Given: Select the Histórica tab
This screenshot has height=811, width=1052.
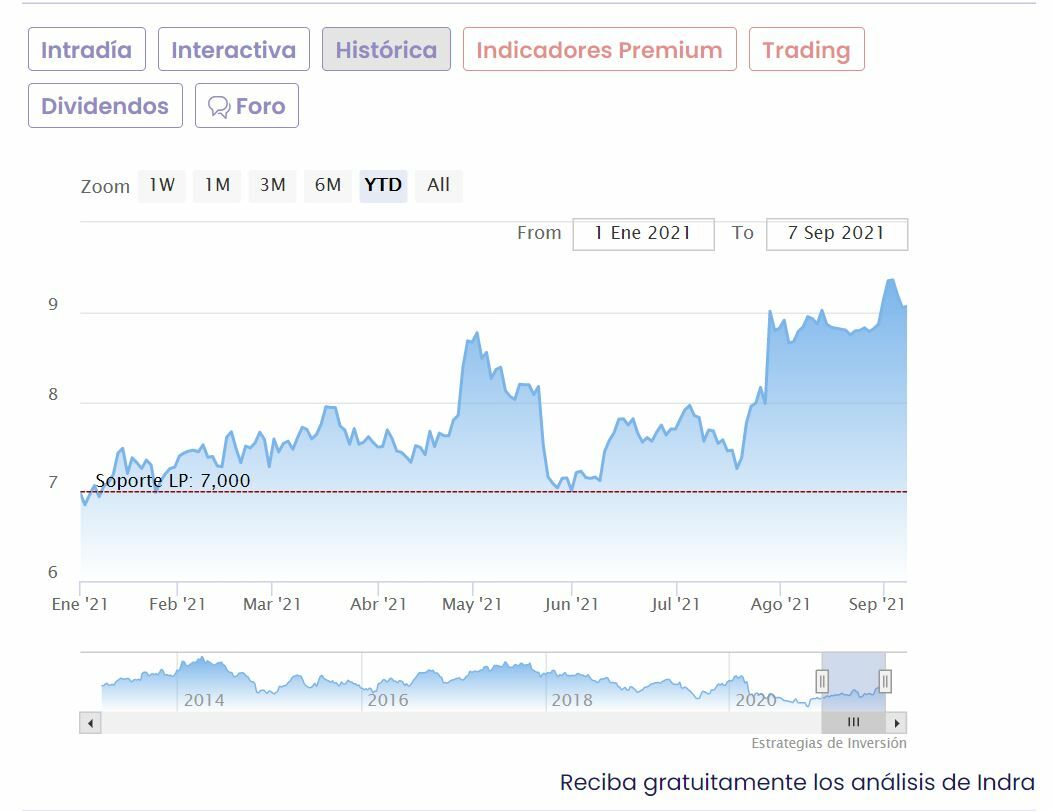Looking at the screenshot, I should tap(386, 50).
